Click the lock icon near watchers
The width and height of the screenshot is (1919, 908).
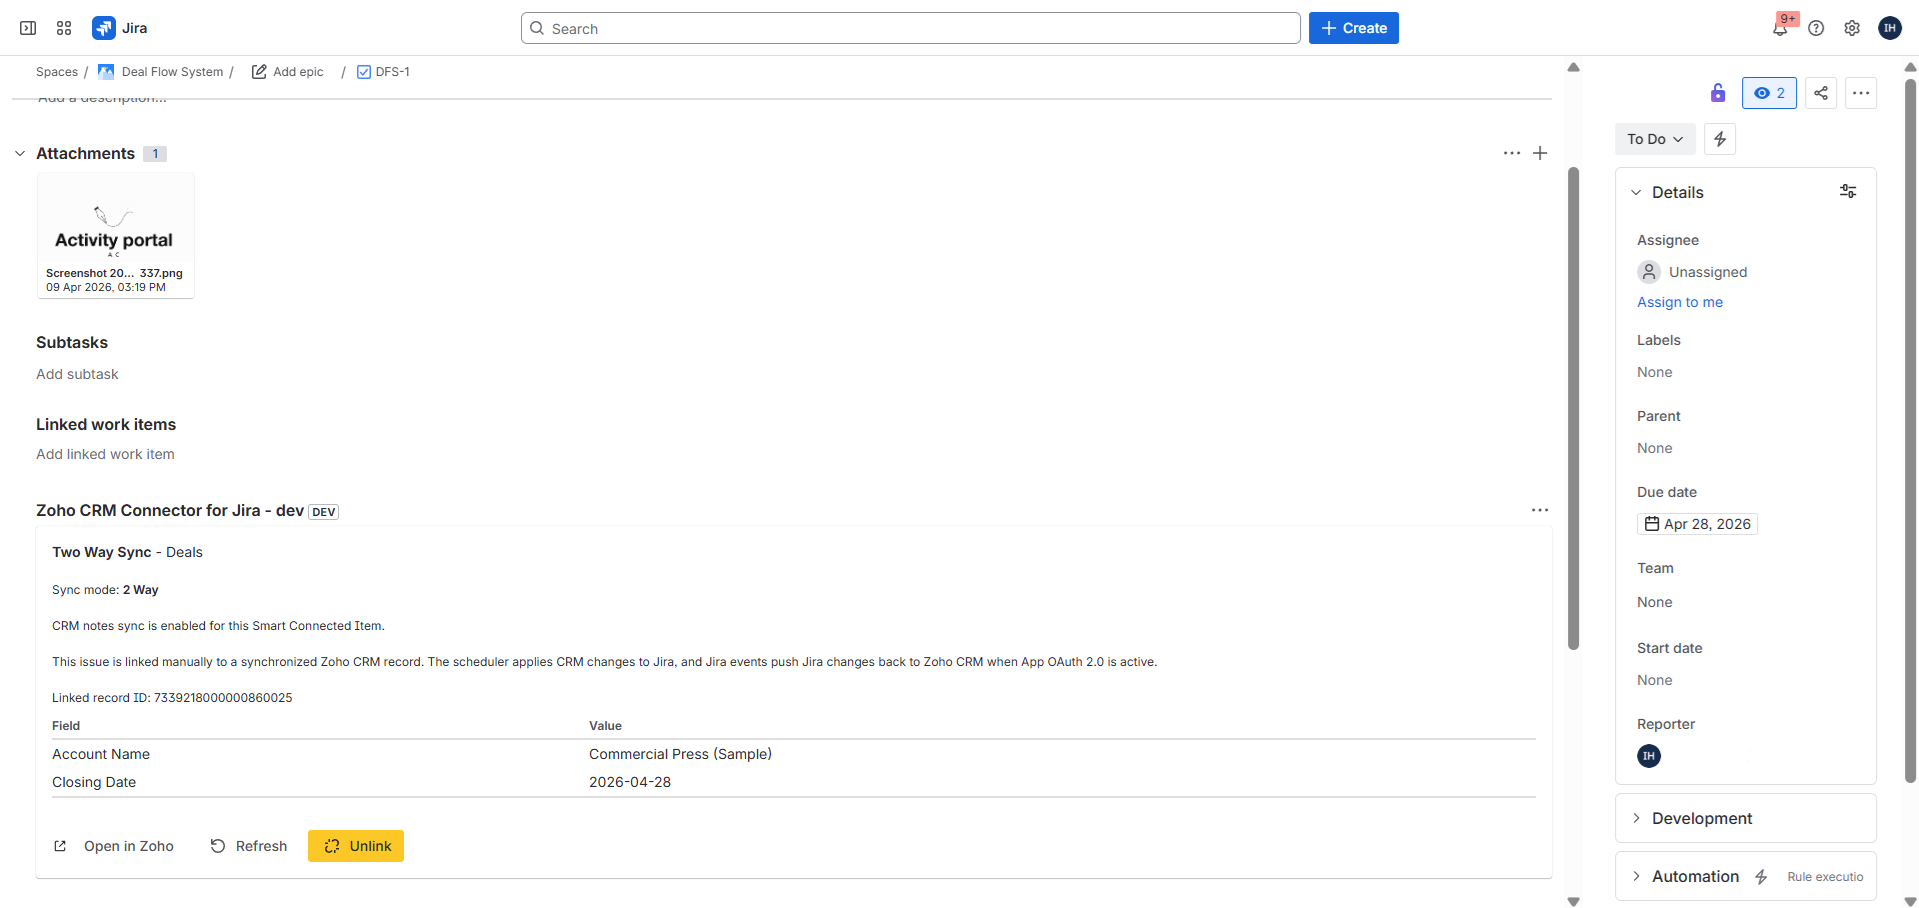pyautogui.click(x=1717, y=93)
